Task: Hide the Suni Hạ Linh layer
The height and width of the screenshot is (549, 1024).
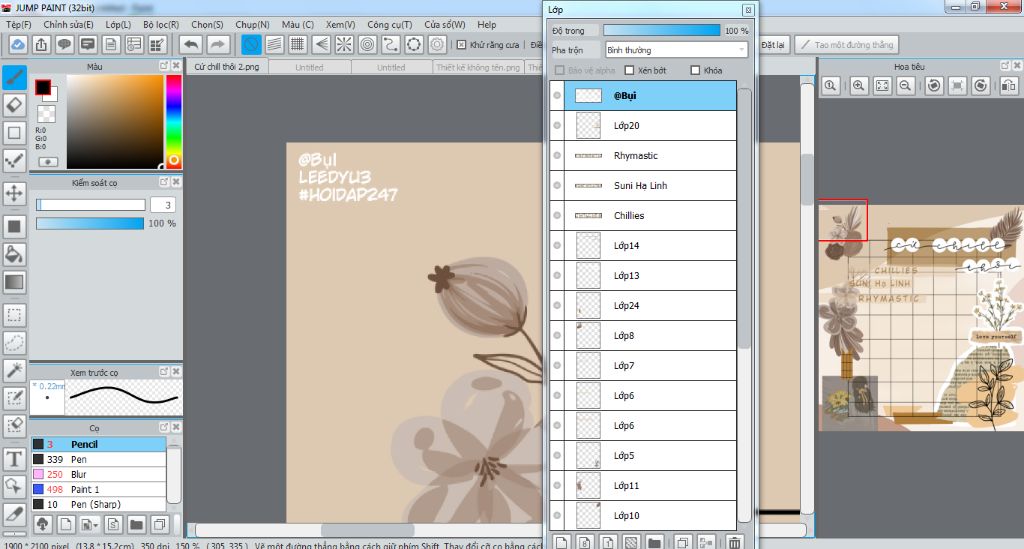Action: [557, 185]
